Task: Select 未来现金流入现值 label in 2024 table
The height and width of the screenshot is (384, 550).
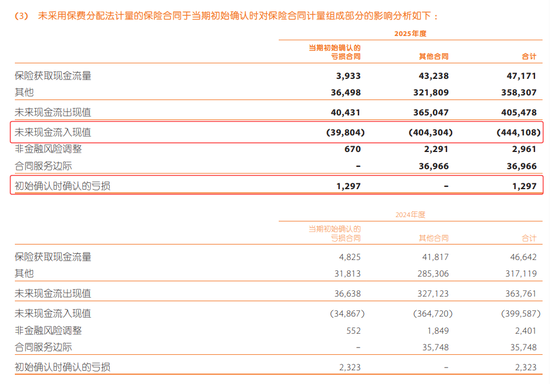Action: [53, 314]
